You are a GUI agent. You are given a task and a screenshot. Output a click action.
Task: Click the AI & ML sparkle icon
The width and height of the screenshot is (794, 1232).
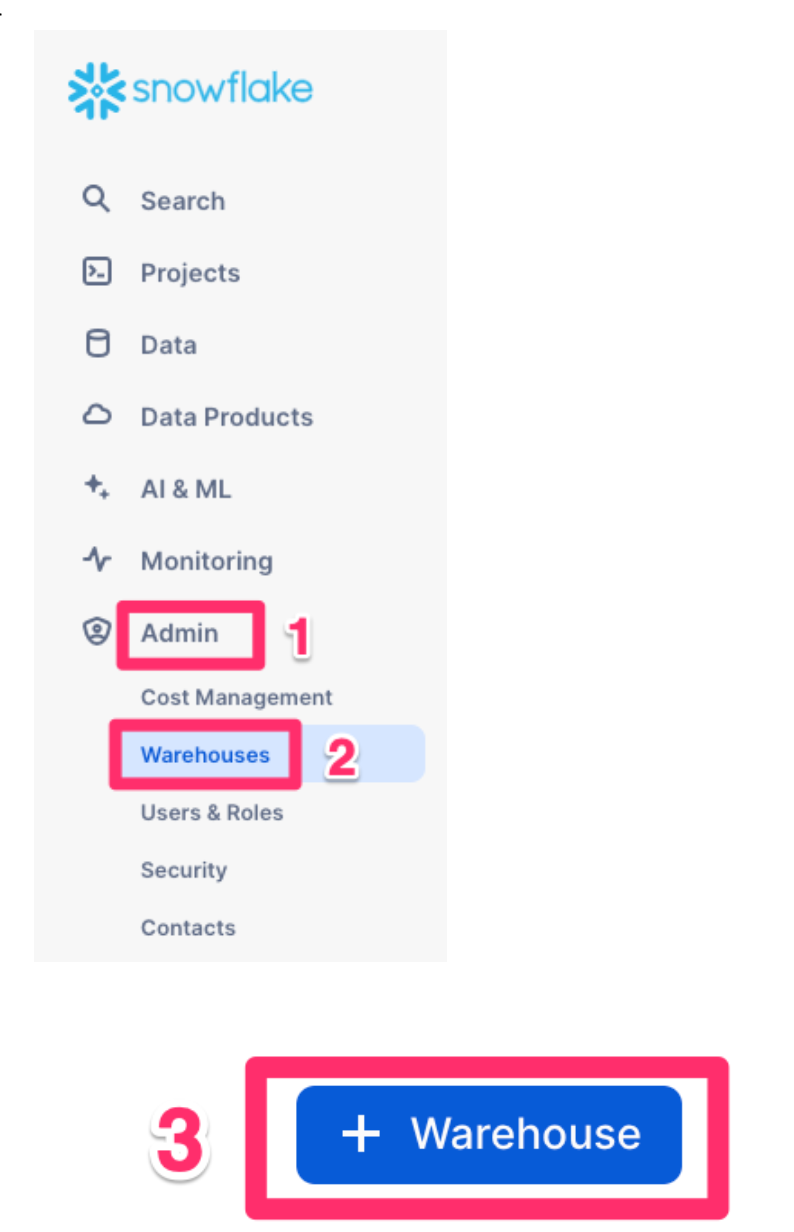point(96,488)
